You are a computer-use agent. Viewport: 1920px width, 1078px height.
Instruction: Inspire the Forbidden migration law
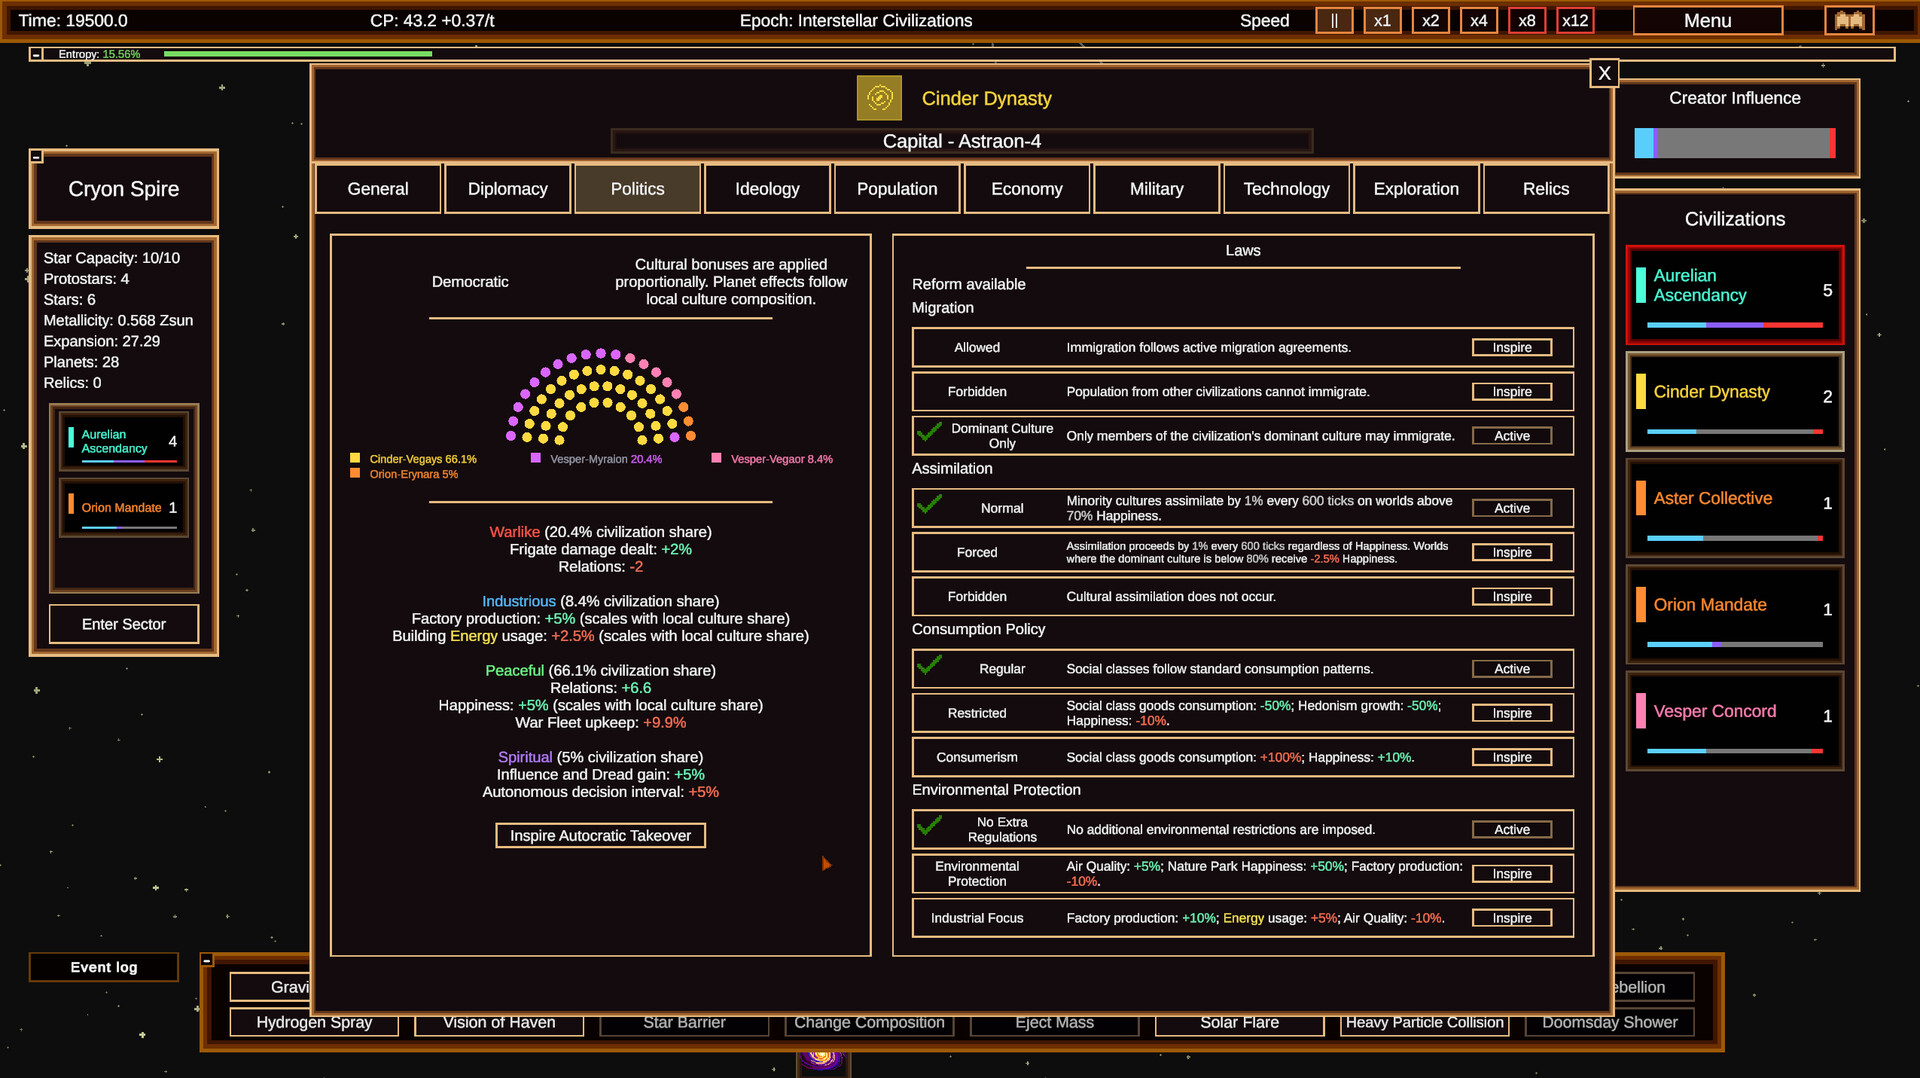tap(1512, 392)
